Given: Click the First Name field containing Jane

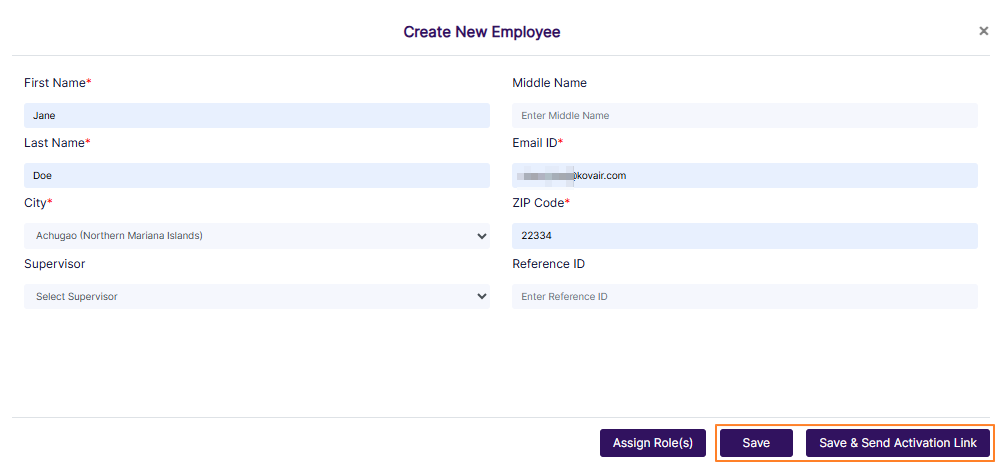Looking at the screenshot, I should click(x=256, y=116).
